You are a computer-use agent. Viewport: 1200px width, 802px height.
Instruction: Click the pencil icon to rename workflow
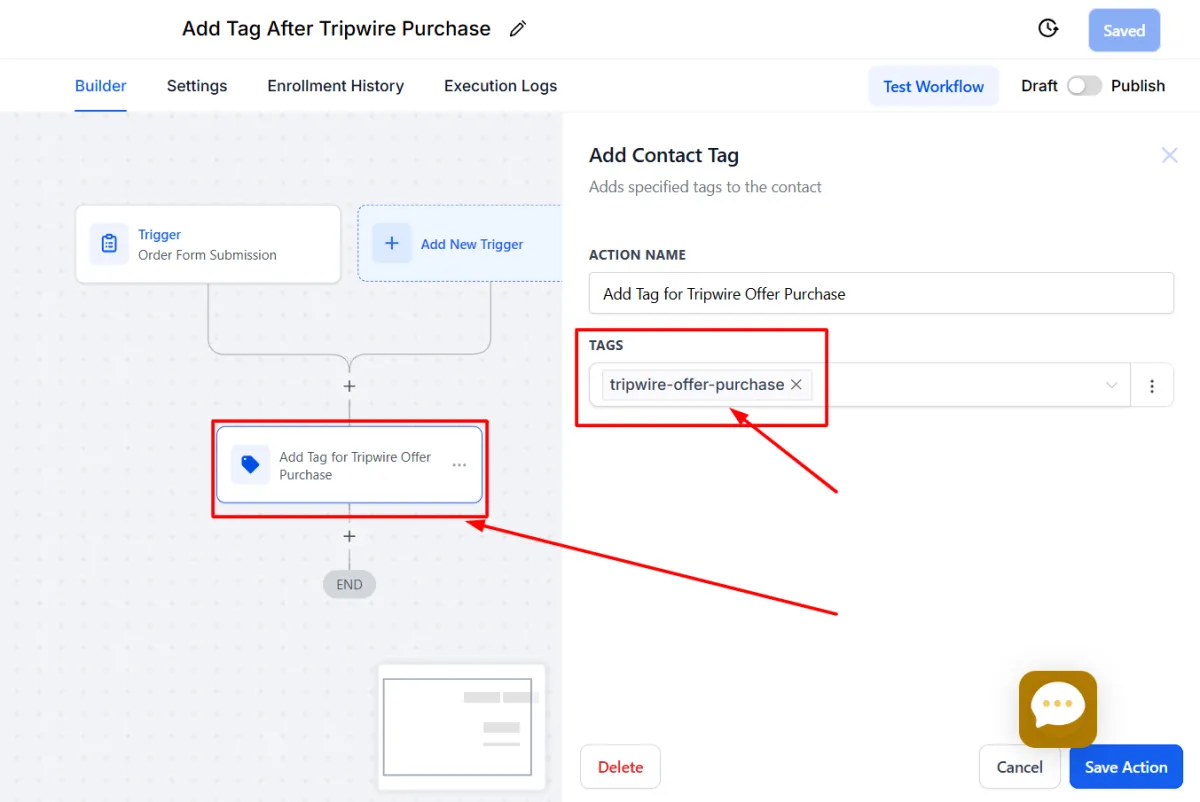tap(517, 29)
